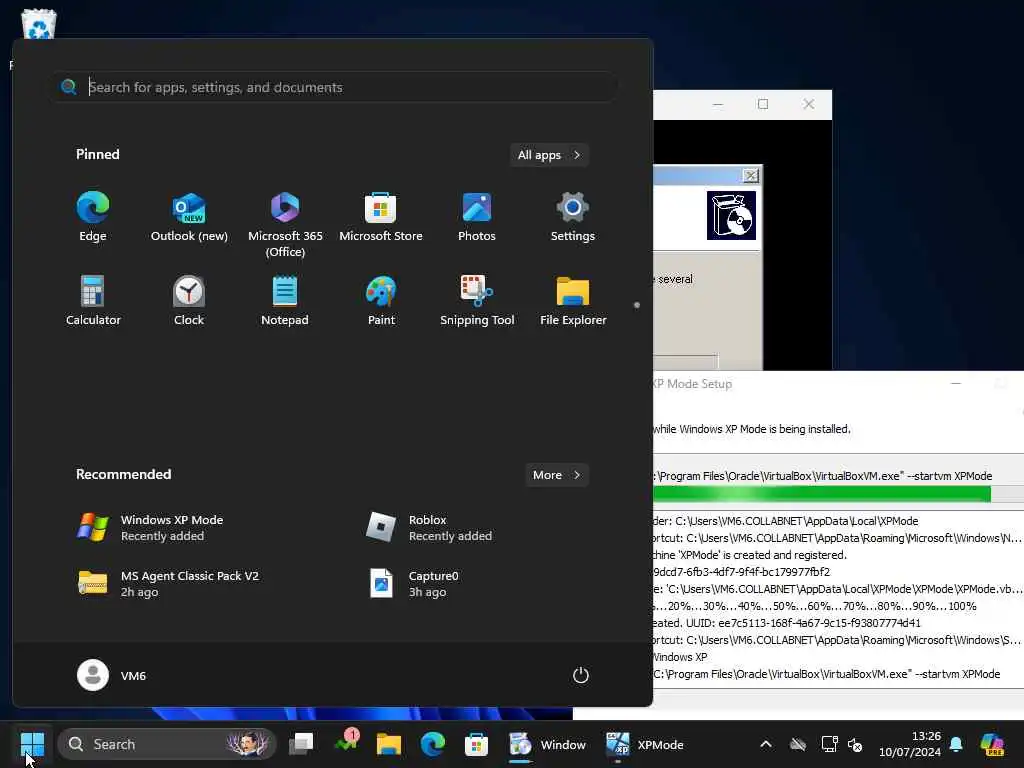Focus the Start menu search field
The height and width of the screenshot is (768, 1024).
pyautogui.click(x=334, y=87)
